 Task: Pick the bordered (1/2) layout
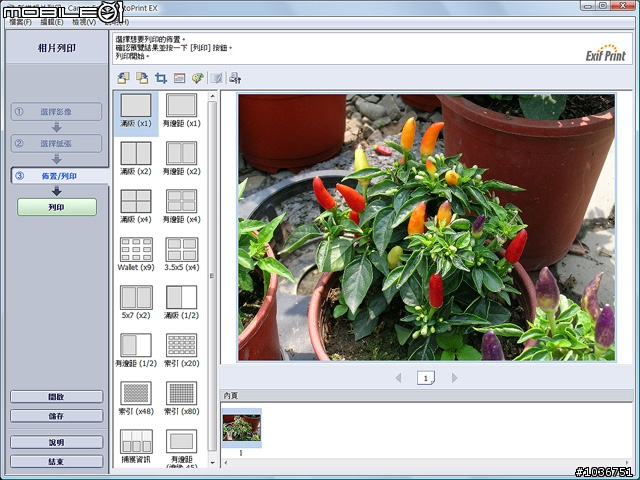136,350
